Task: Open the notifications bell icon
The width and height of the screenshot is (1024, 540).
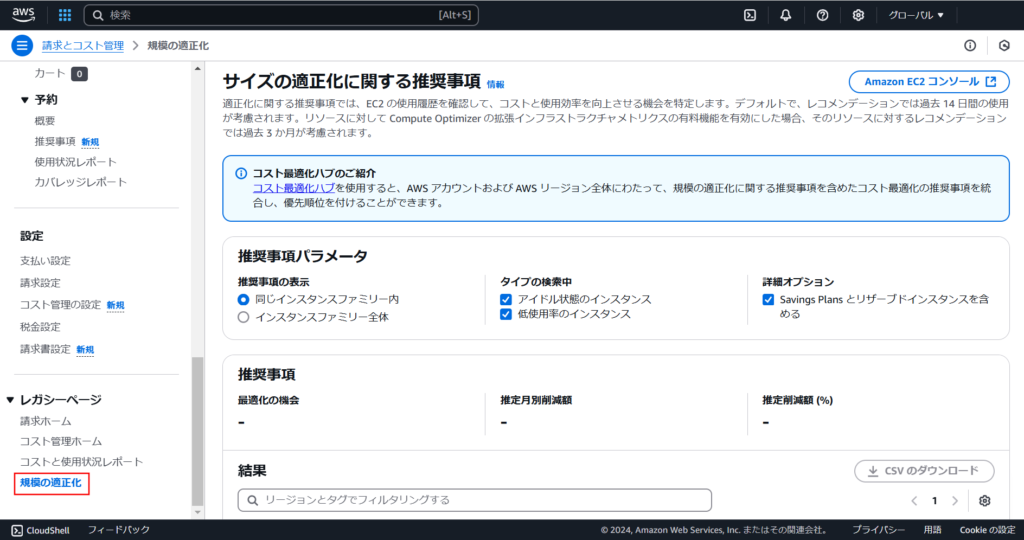Action: point(786,15)
